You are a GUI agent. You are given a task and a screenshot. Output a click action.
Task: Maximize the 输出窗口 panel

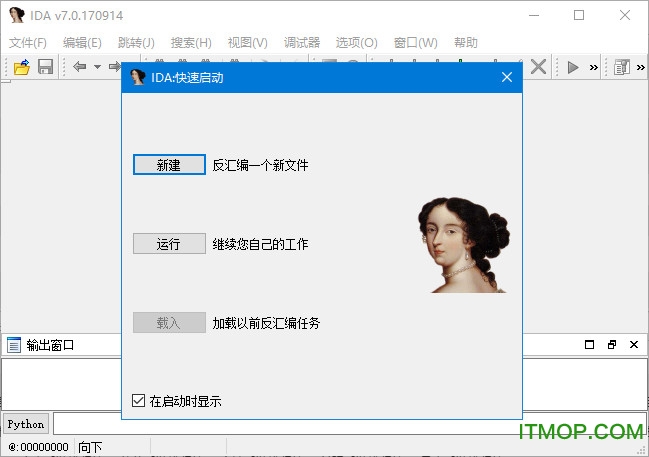click(589, 344)
